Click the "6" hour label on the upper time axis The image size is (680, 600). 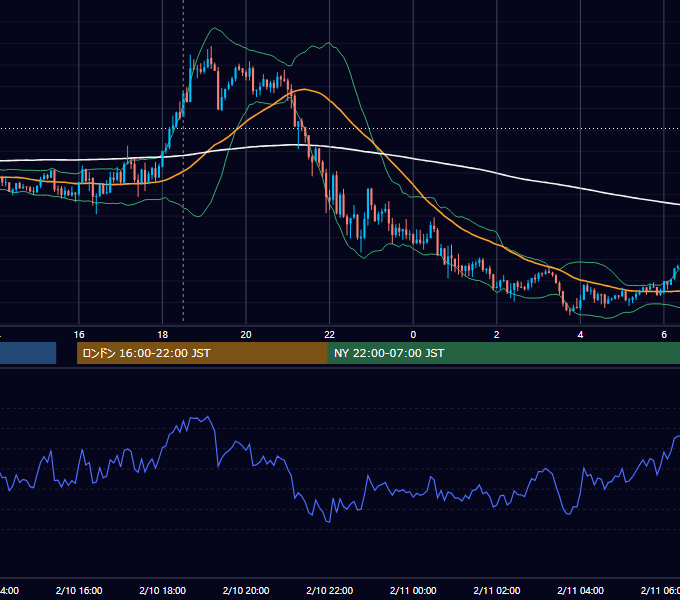(x=664, y=335)
